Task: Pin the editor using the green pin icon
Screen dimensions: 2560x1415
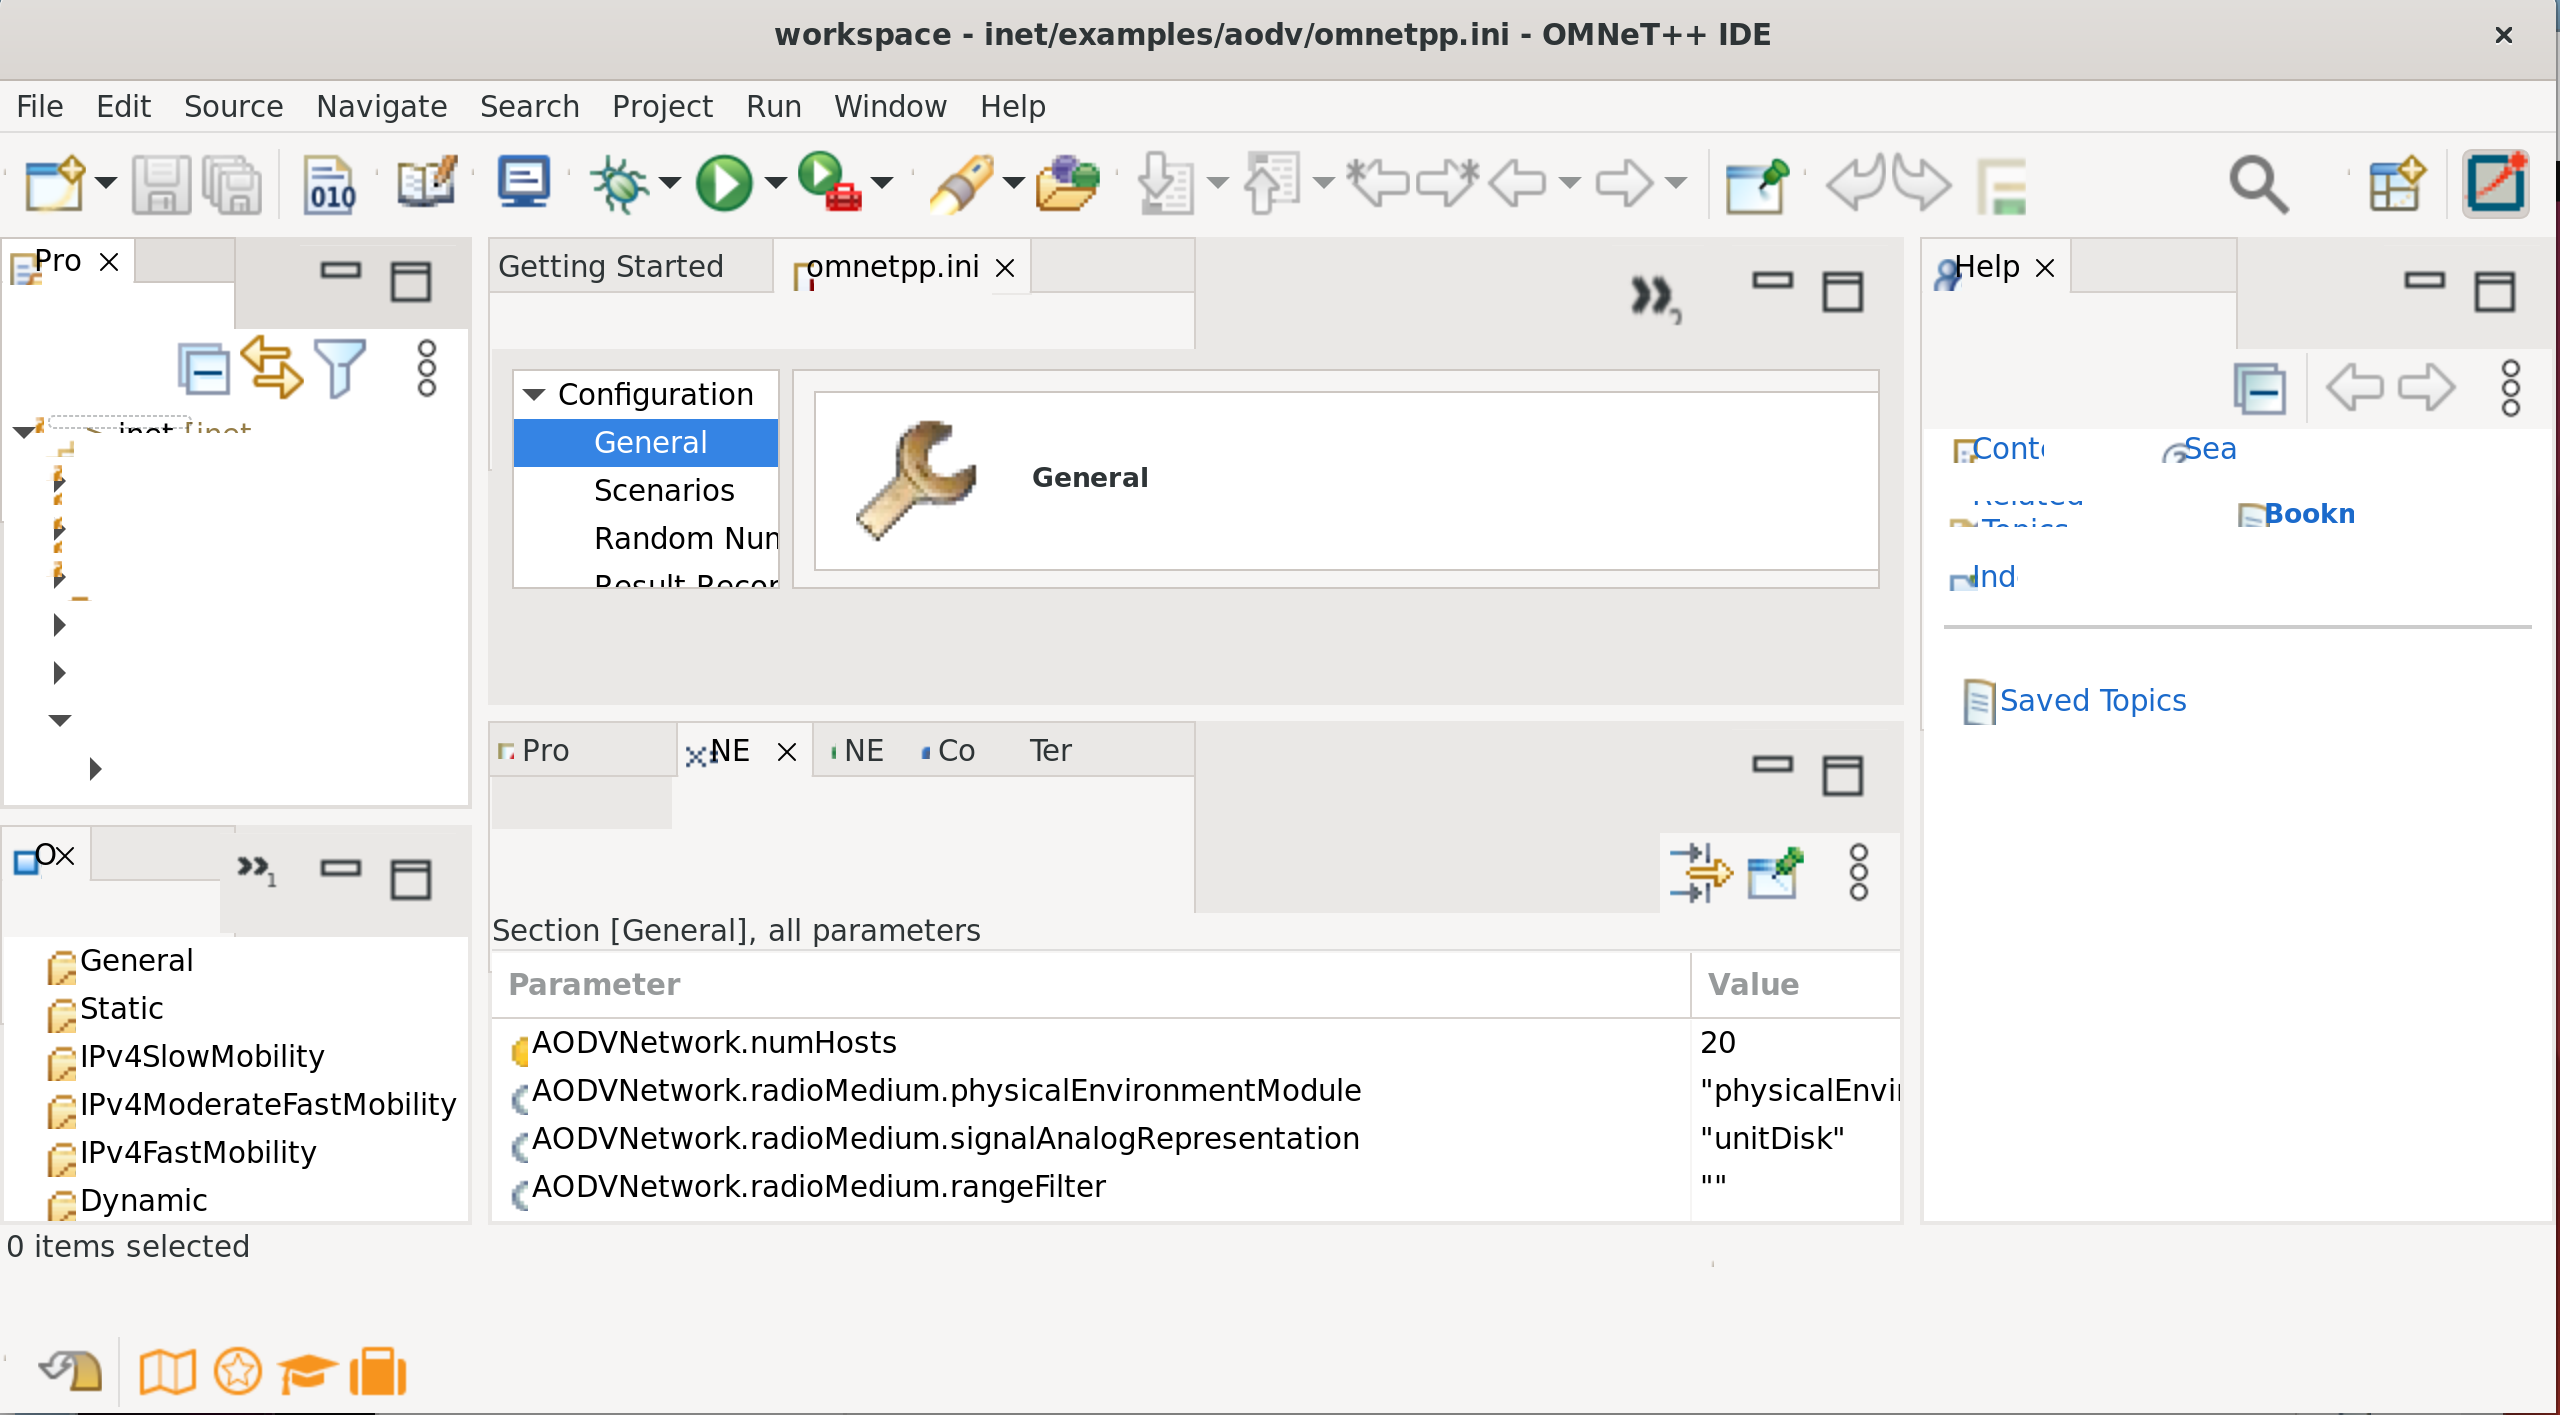Action: pos(1759,183)
